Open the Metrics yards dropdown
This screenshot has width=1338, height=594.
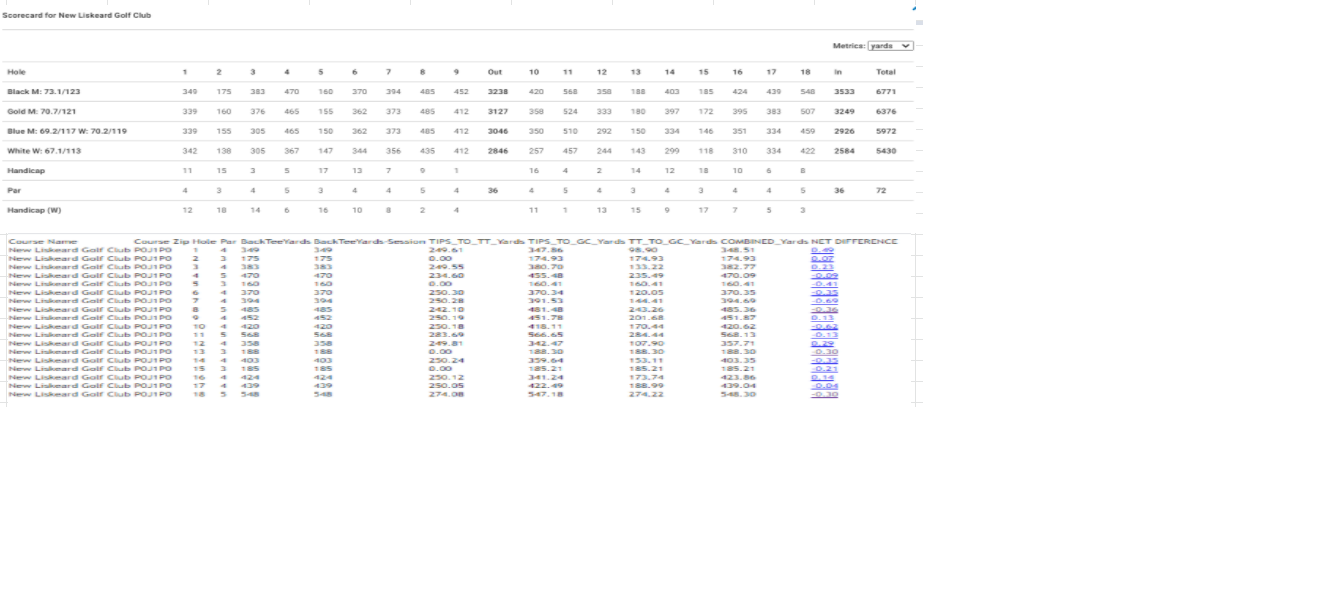click(x=890, y=46)
